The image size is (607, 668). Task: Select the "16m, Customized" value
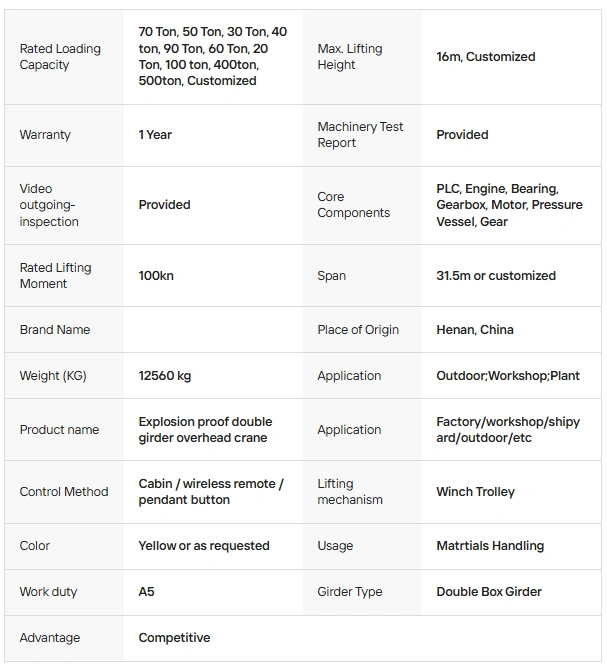pos(486,57)
